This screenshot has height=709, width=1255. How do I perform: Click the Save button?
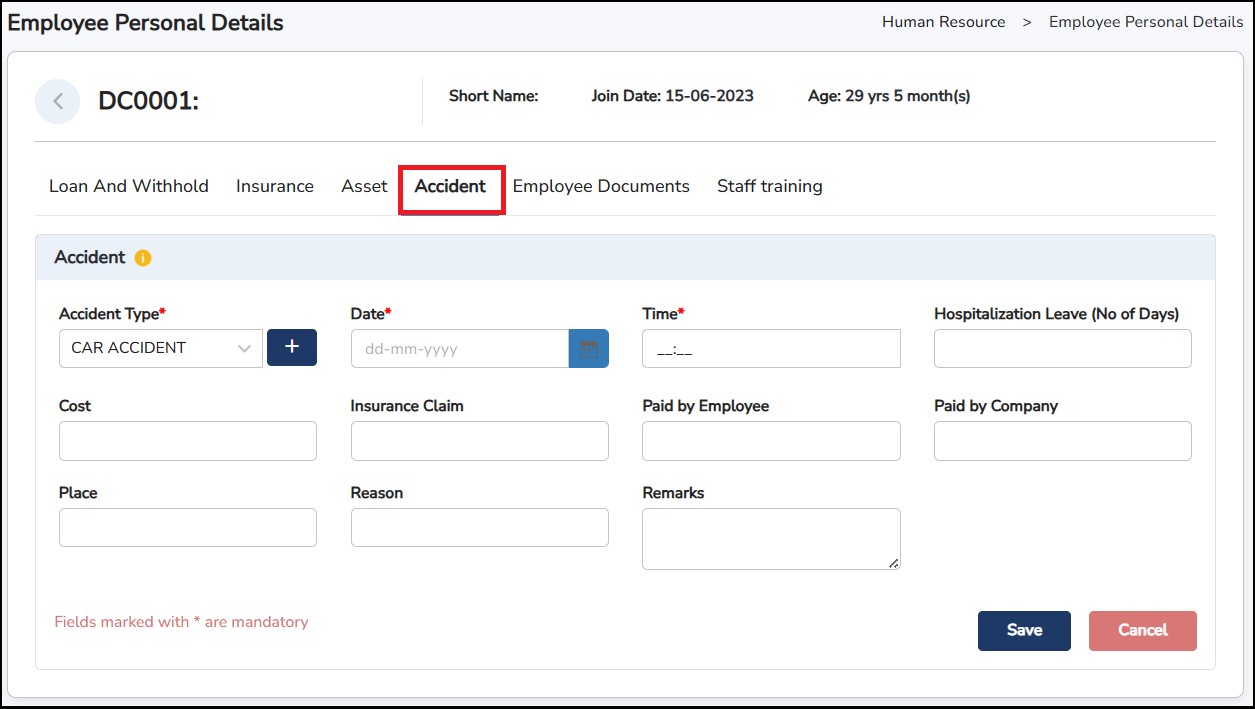tap(1024, 630)
